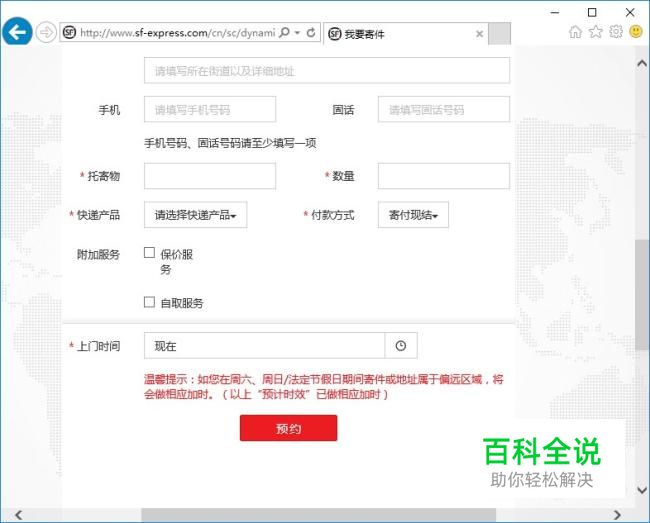Image resolution: width=650 pixels, height=523 pixels.
Task: Open the address bar dropdown arrow
Action: (297, 32)
